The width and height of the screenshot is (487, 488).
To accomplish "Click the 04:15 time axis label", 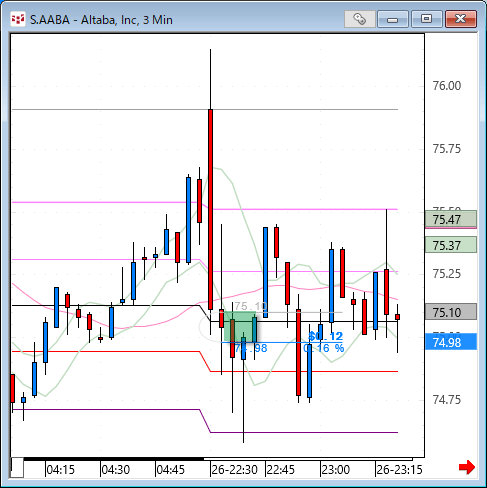I will pyautogui.click(x=61, y=470).
